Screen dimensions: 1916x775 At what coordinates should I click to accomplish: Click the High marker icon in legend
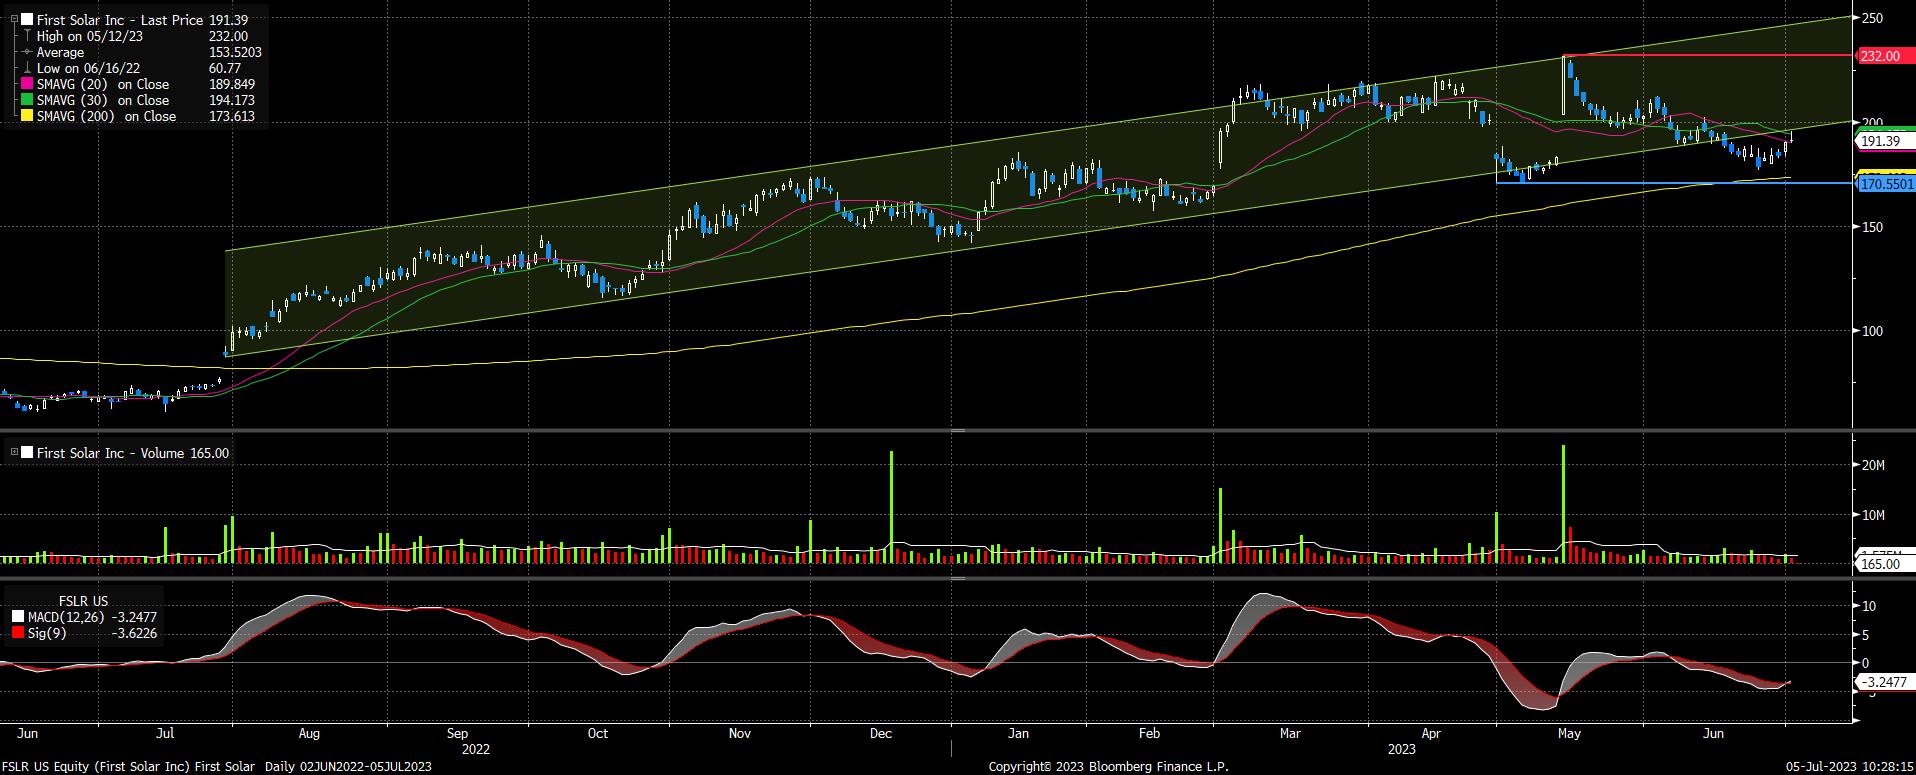click(x=27, y=36)
